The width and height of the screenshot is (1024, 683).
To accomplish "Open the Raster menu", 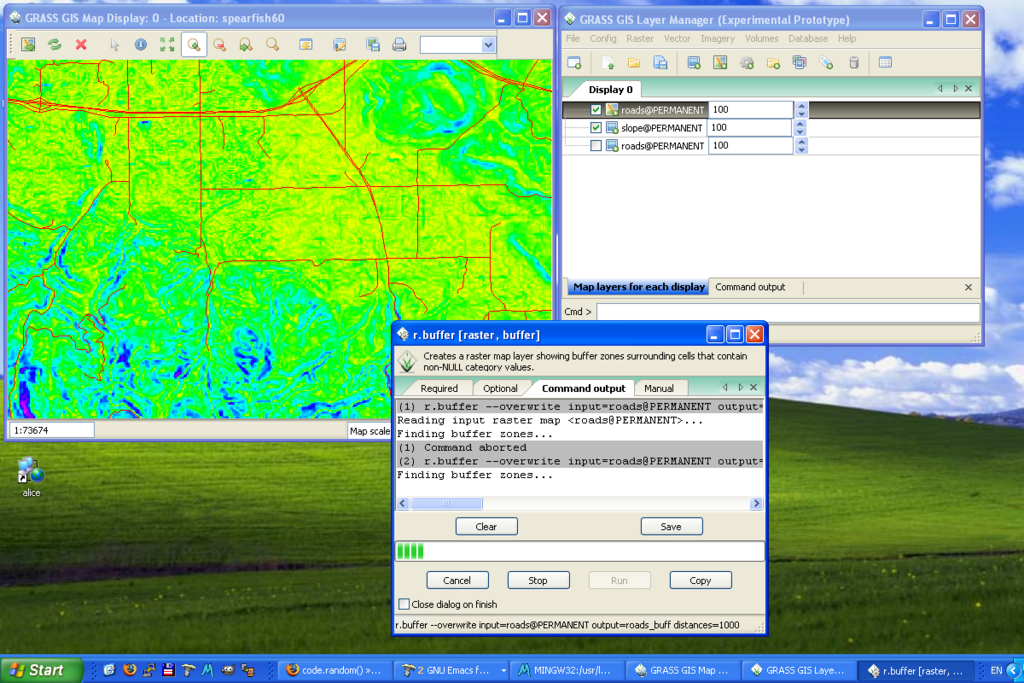I will click(640, 39).
